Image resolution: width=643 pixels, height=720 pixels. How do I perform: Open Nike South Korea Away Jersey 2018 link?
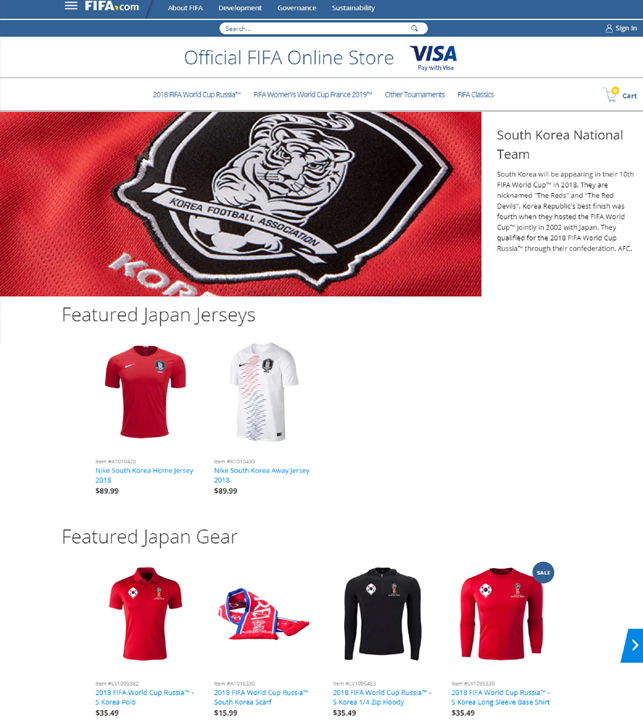pos(261,475)
